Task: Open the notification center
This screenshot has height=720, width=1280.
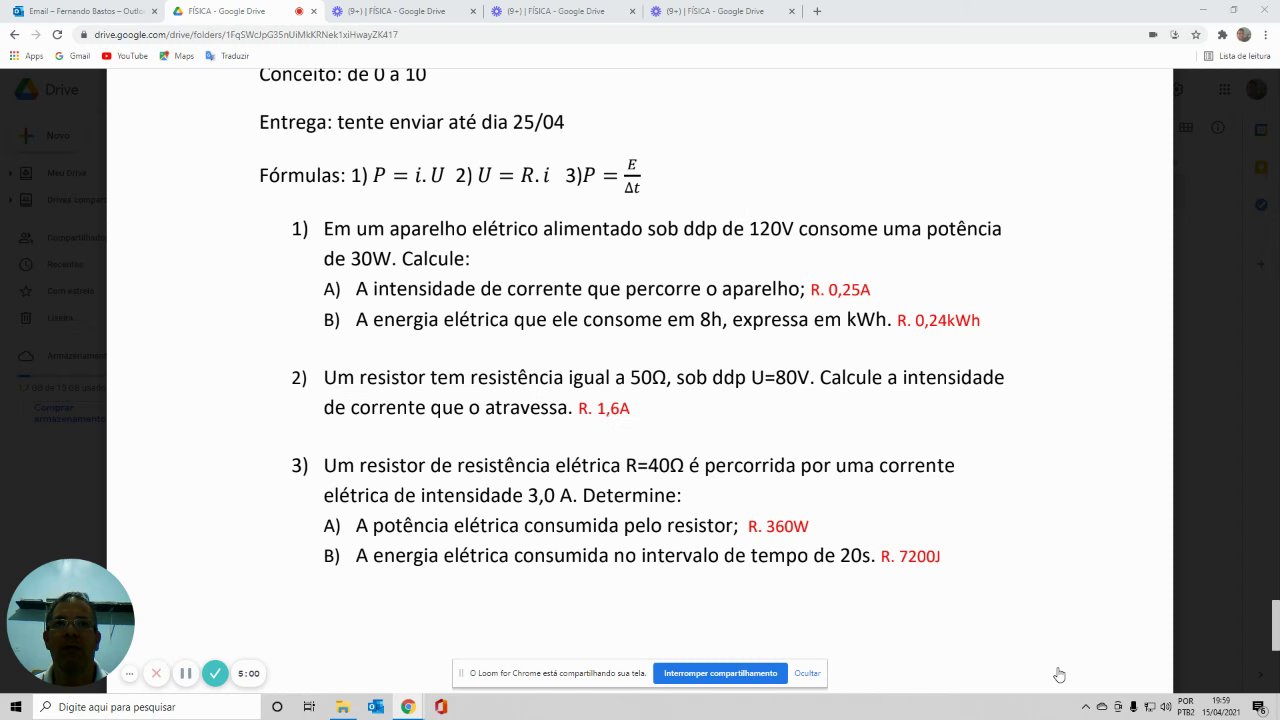Action: click(x=1259, y=707)
